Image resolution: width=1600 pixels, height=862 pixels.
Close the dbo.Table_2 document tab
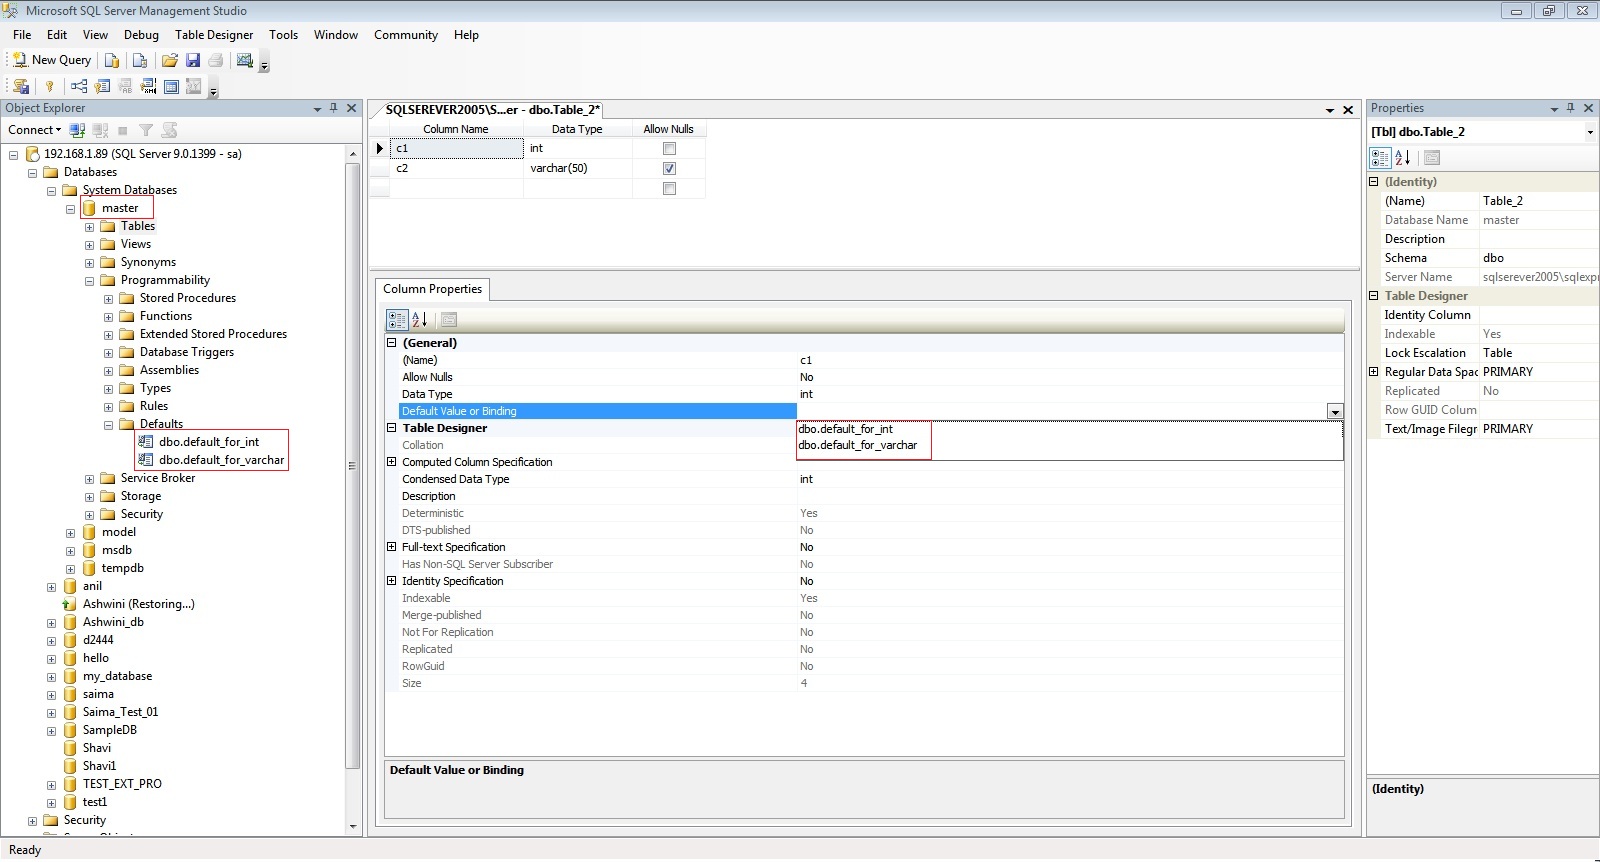coord(1348,110)
